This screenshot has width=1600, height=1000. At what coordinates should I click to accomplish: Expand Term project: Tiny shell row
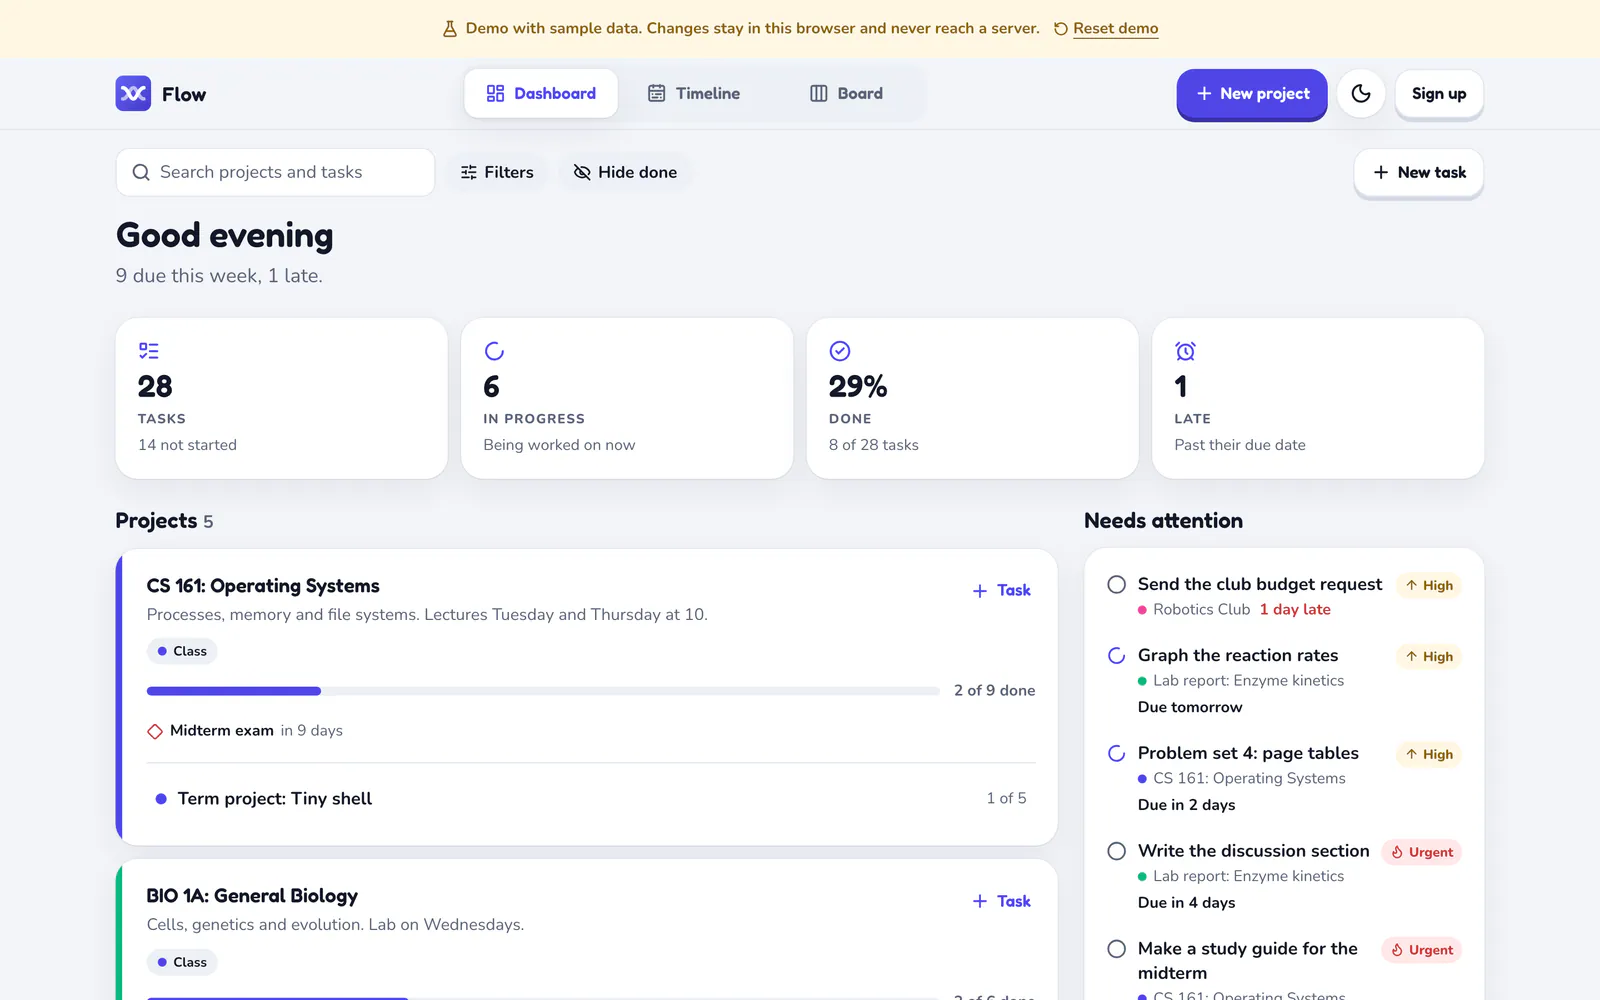pyautogui.click(x=591, y=798)
